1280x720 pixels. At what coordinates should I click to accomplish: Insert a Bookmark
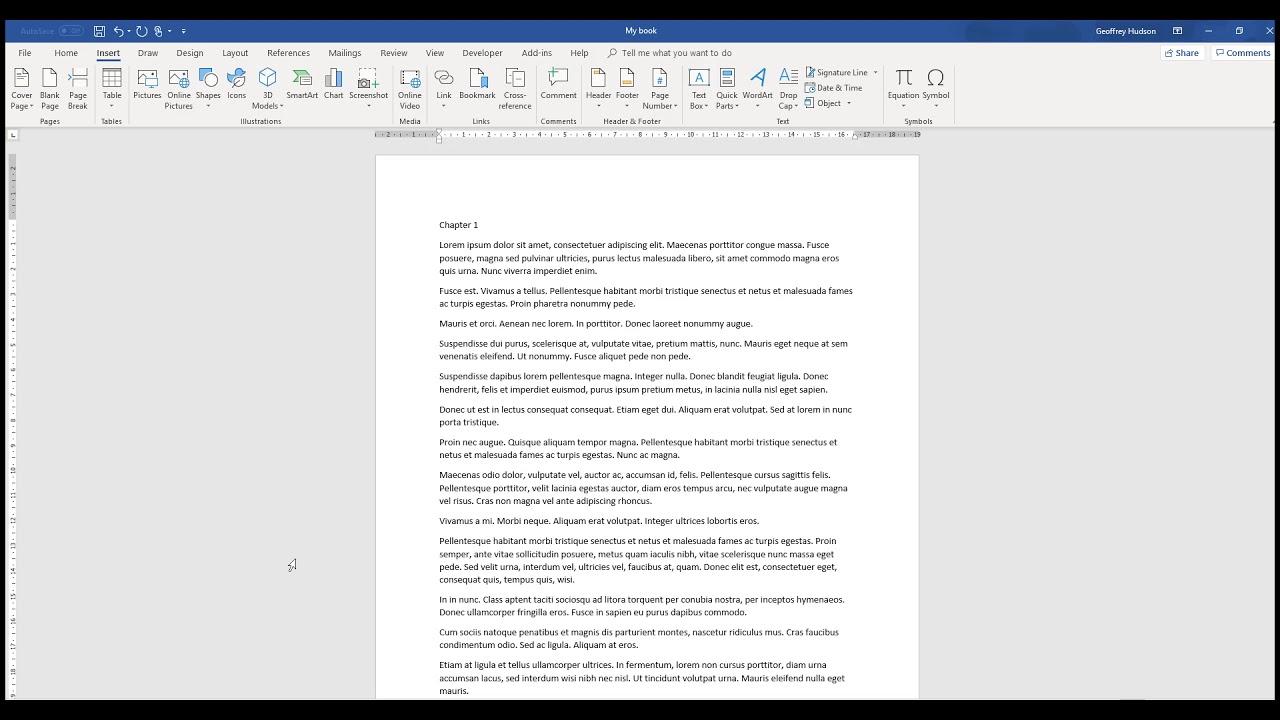tap(478, 84)
